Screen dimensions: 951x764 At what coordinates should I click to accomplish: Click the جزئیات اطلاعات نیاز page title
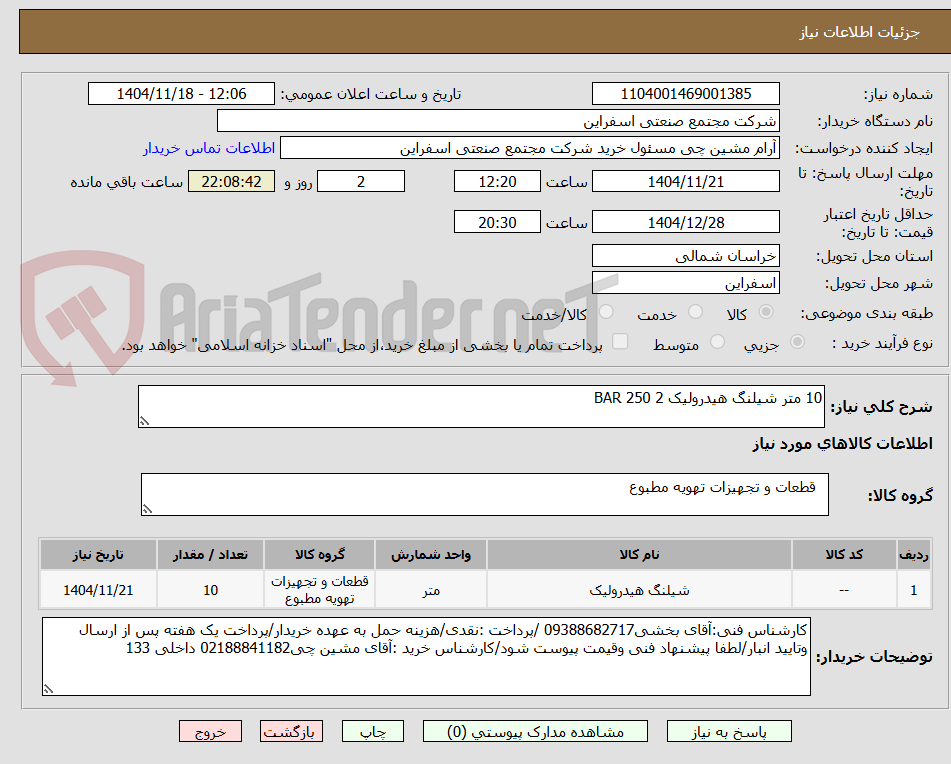(x=859, y=32)
